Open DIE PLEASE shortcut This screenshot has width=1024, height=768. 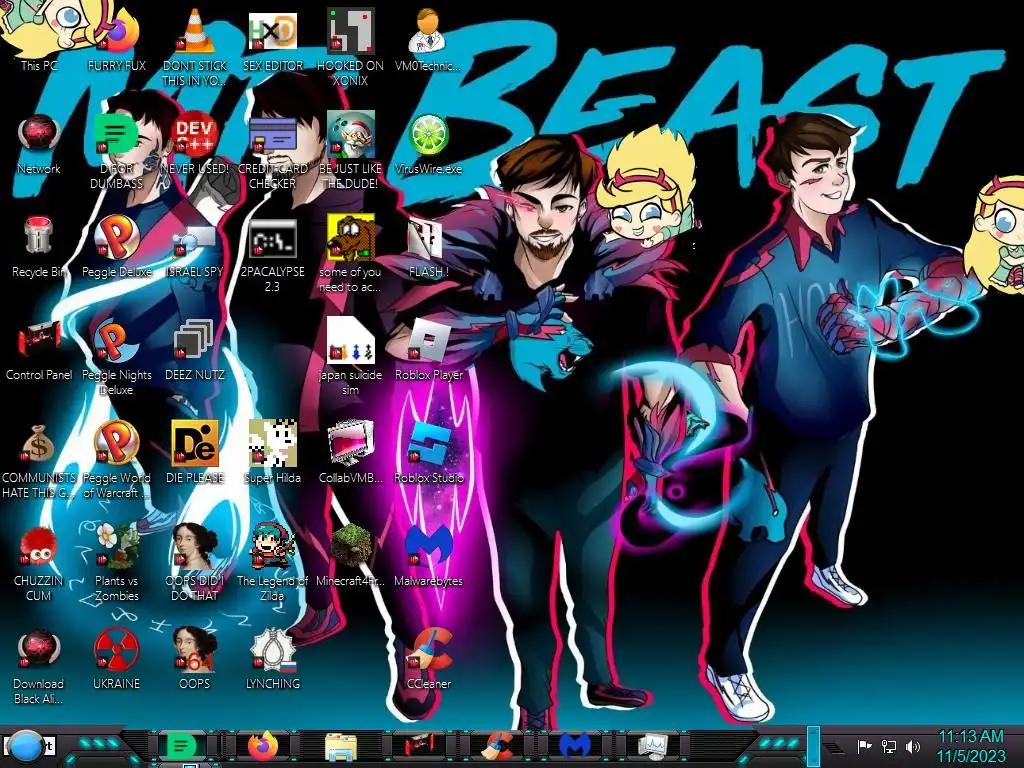coord(195,453)
